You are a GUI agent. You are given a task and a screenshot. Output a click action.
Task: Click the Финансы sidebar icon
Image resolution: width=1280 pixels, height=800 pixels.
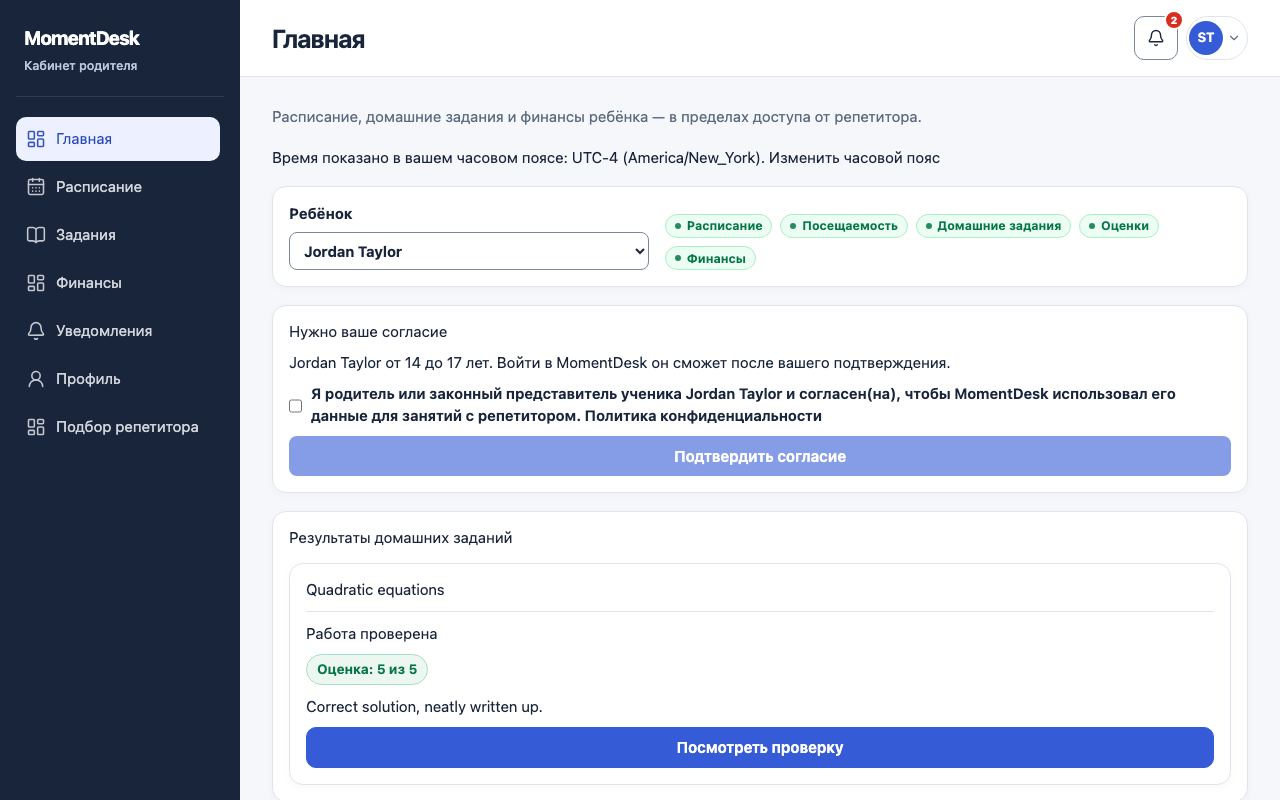click(36, 283)
